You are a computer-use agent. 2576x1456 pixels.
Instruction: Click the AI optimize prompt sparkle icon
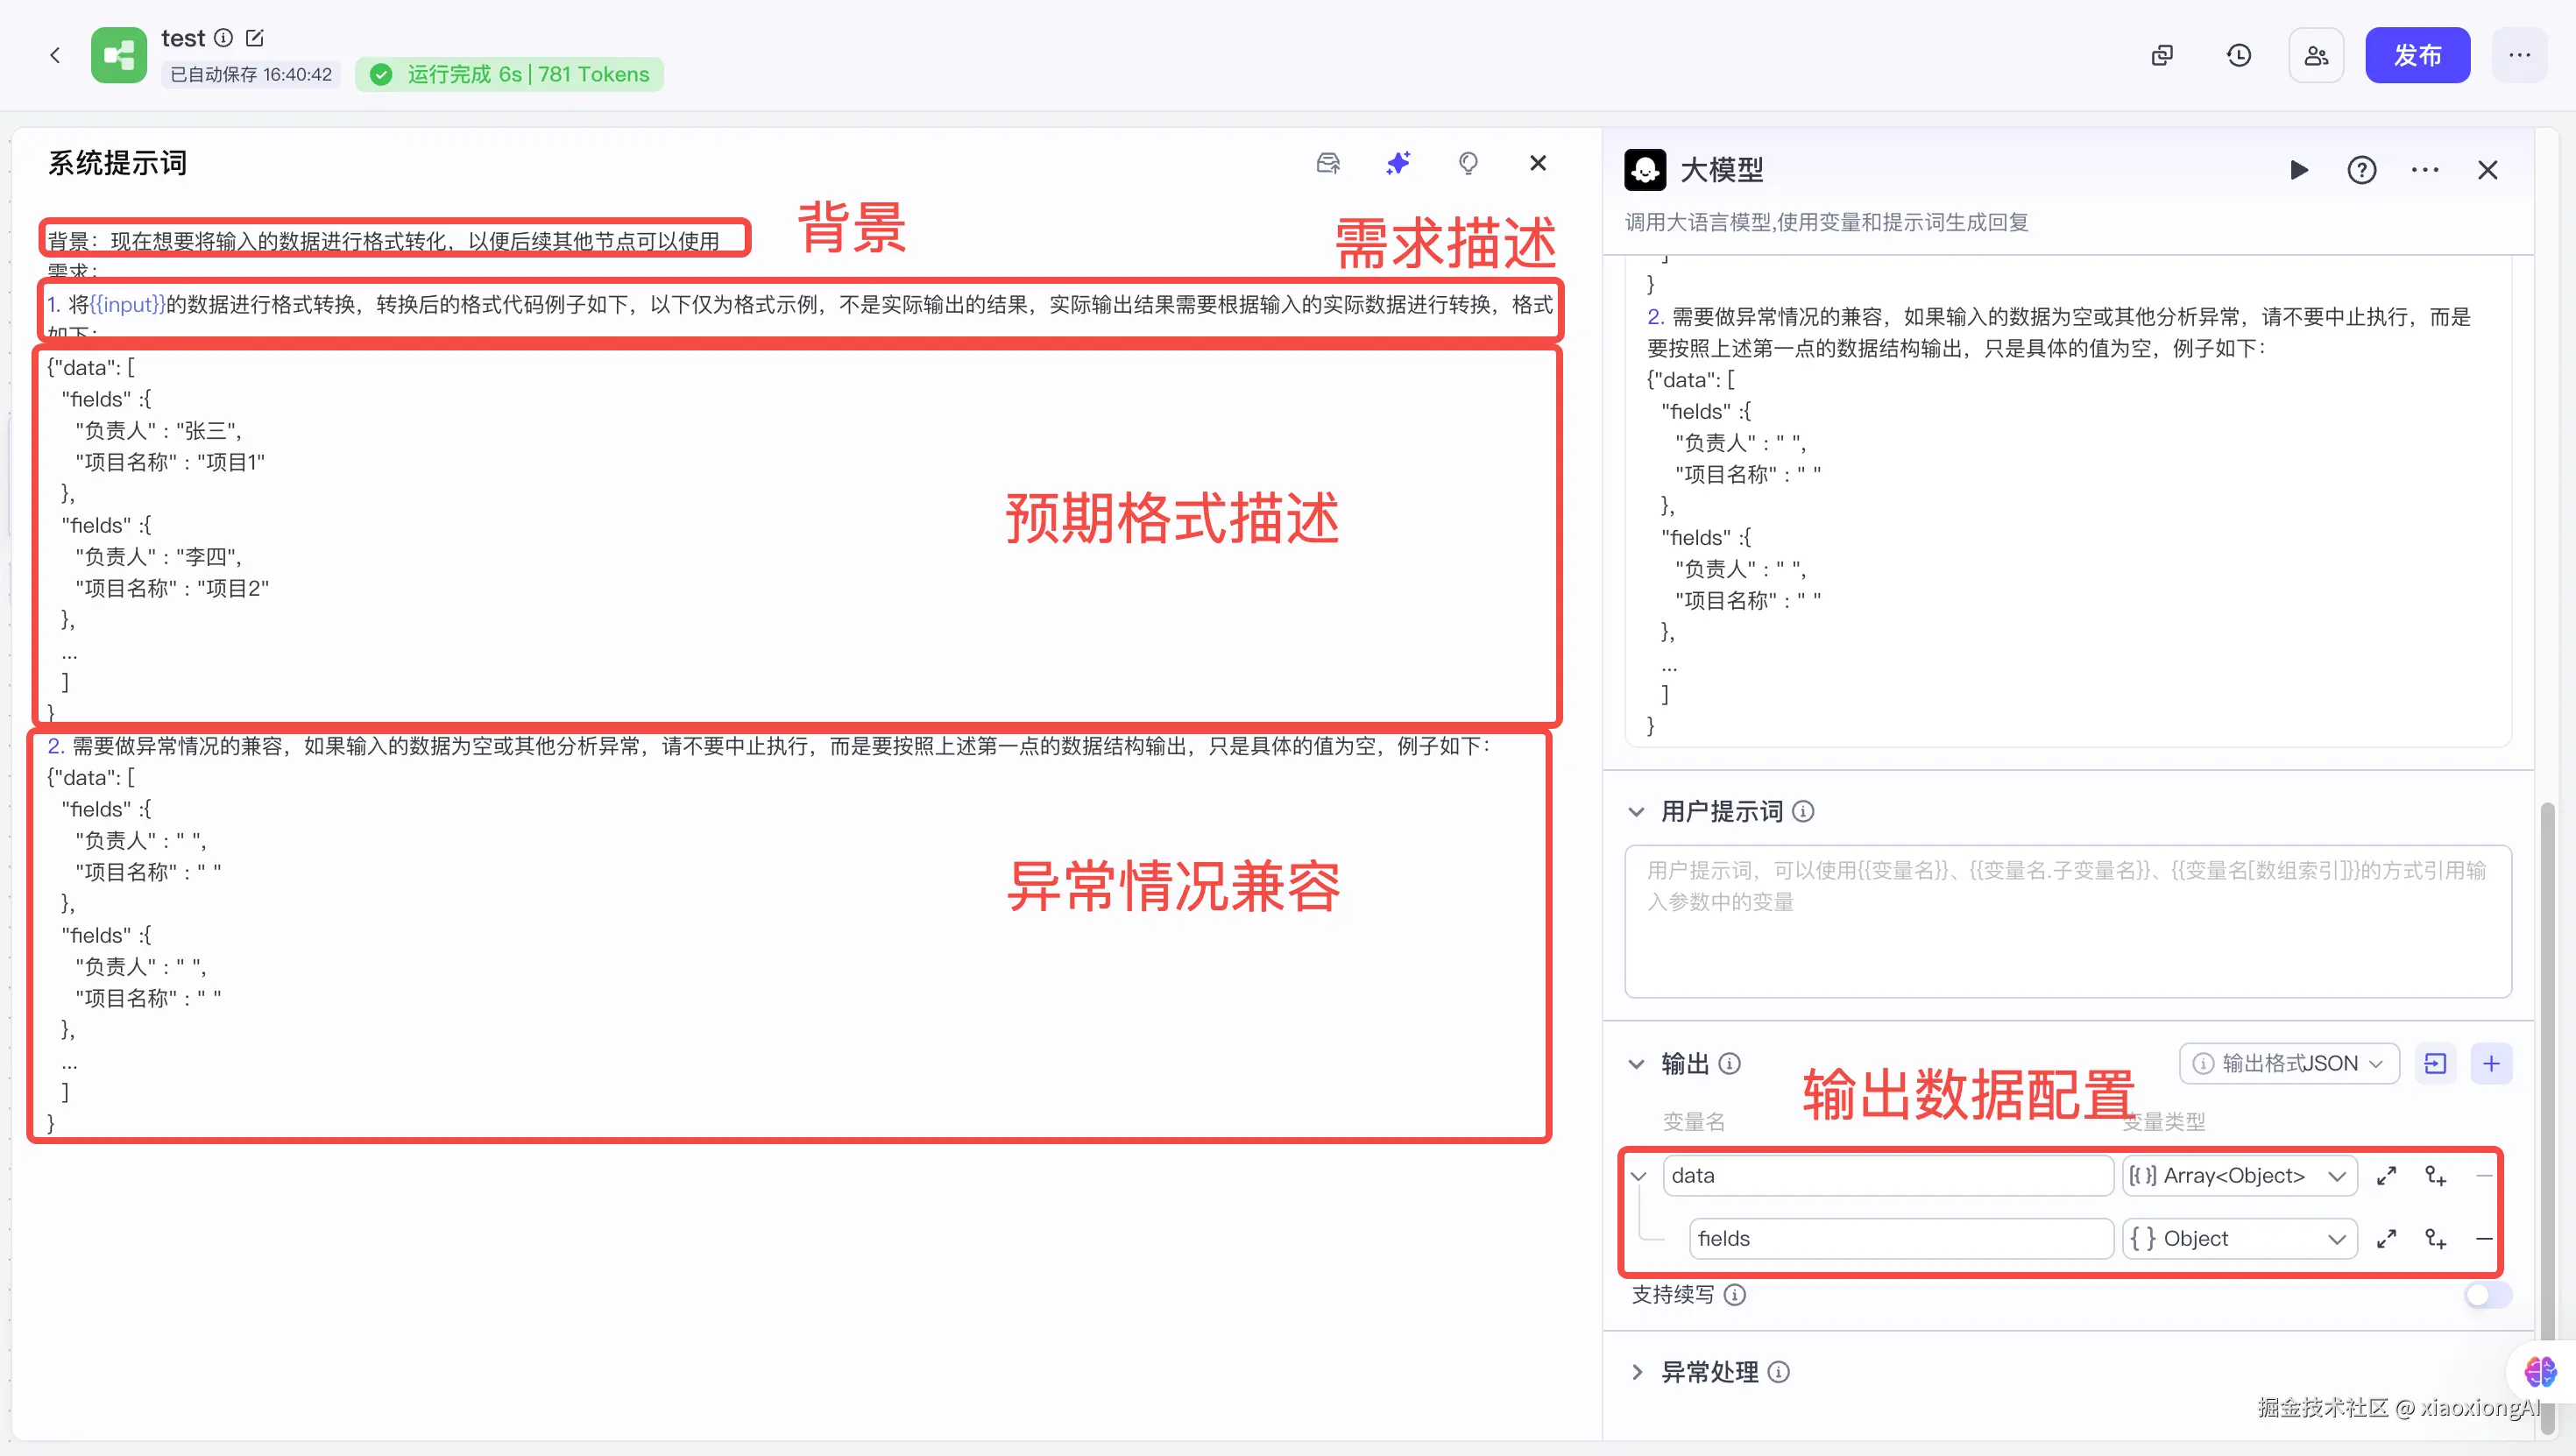[x=1398, y=163]
